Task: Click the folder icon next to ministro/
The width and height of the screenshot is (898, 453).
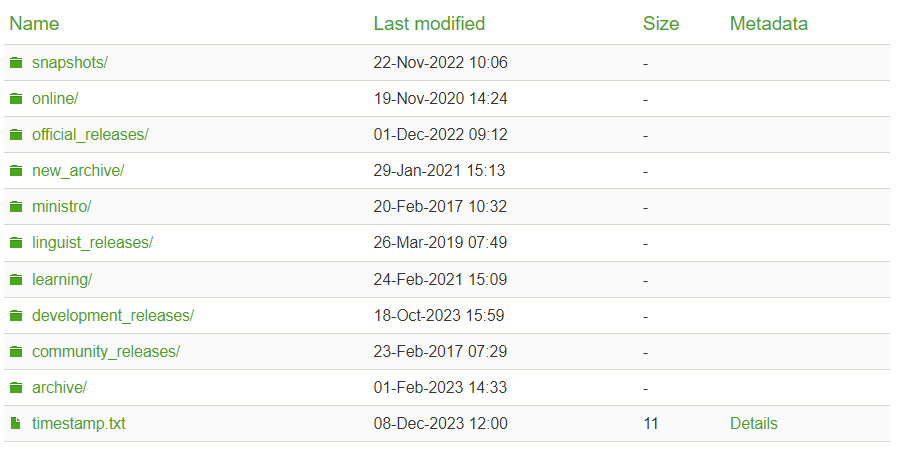Action: tap(16, 207)
